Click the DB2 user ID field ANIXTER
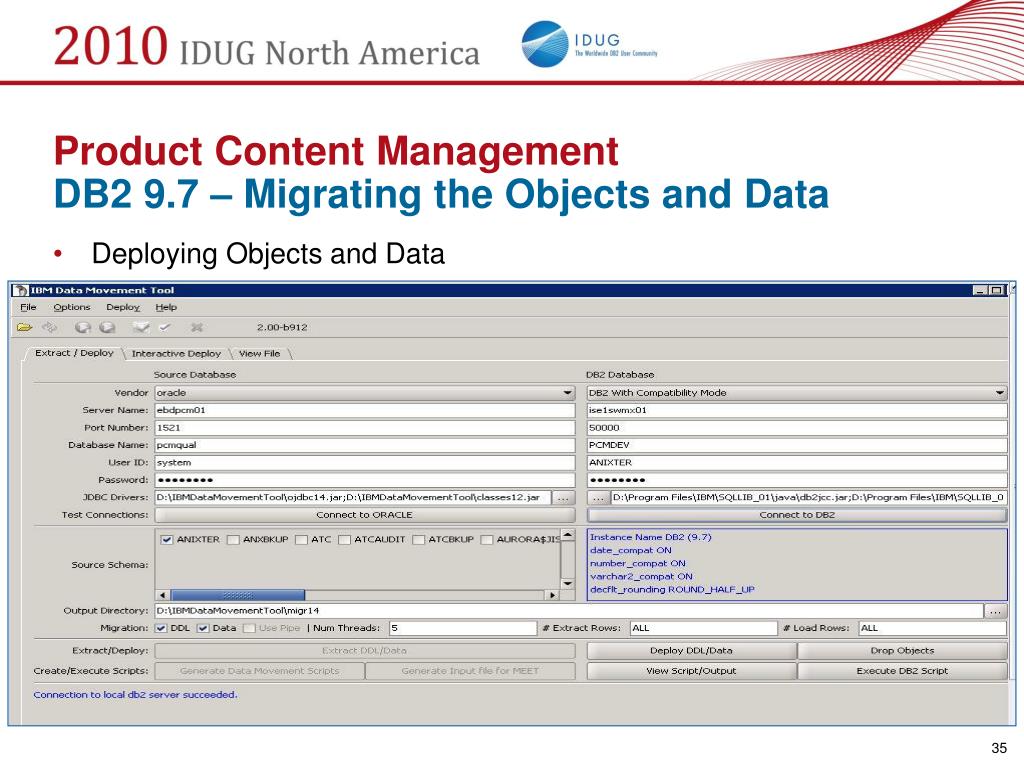Viewport: 1024px width, 768px height. pyautogui.click(x=797, y=462)
